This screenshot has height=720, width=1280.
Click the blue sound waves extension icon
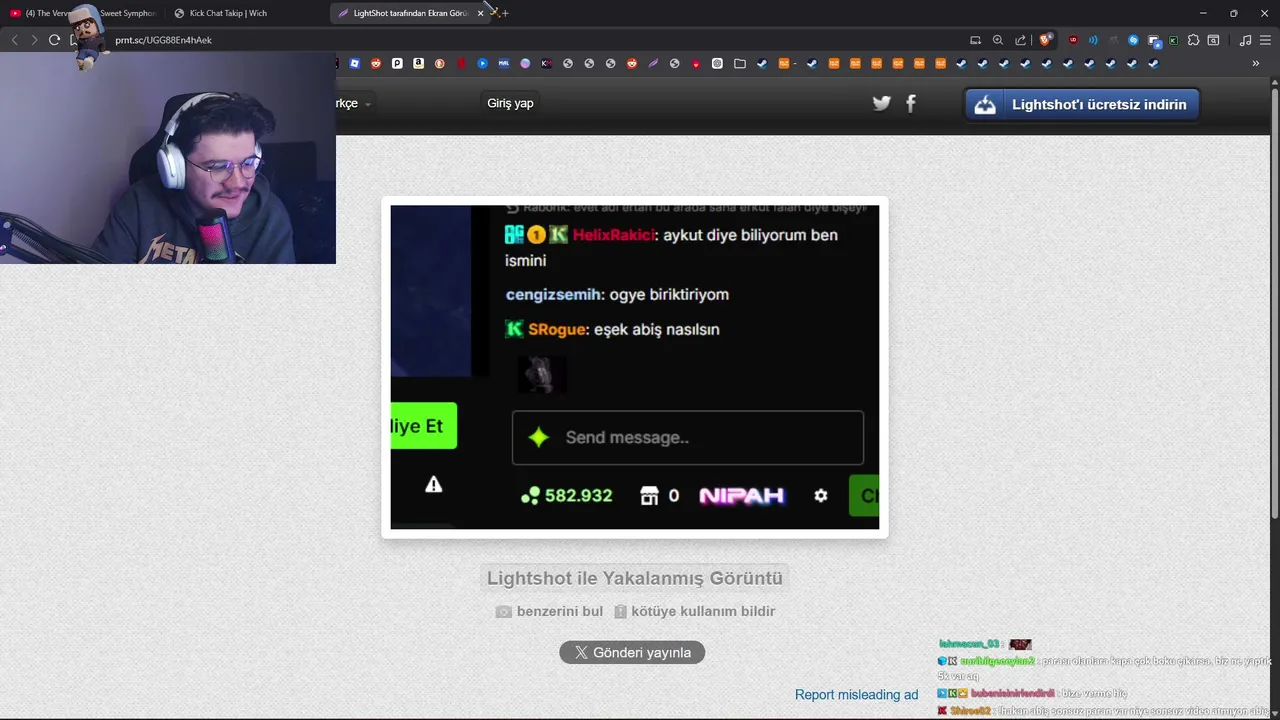(1093, 40)
